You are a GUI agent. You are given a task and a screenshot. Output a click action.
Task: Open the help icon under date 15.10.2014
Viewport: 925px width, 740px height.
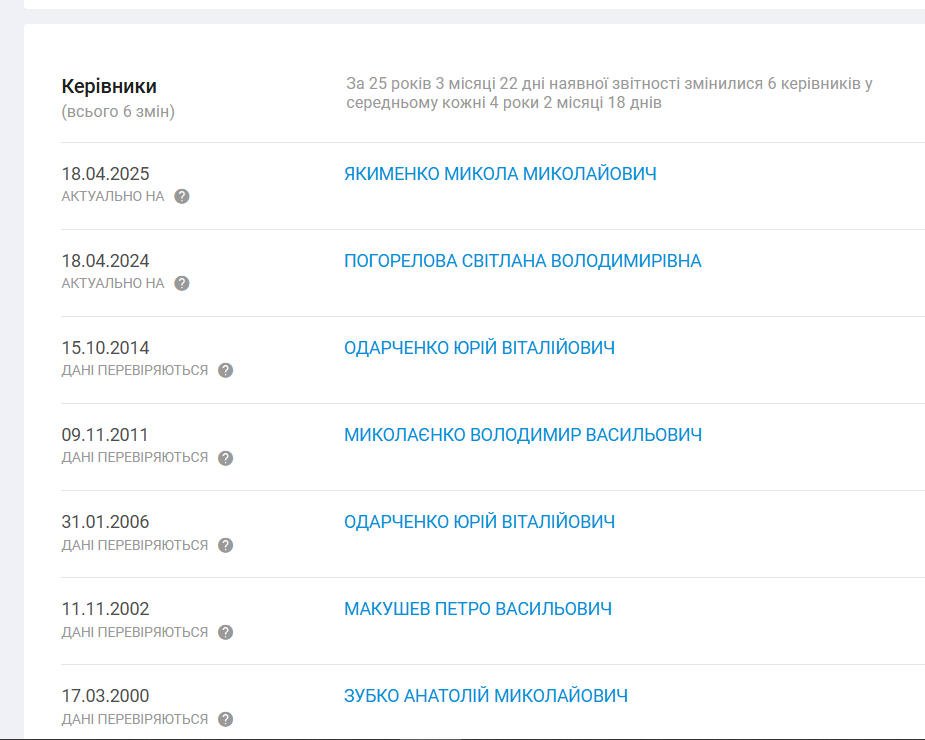(225, 371)
